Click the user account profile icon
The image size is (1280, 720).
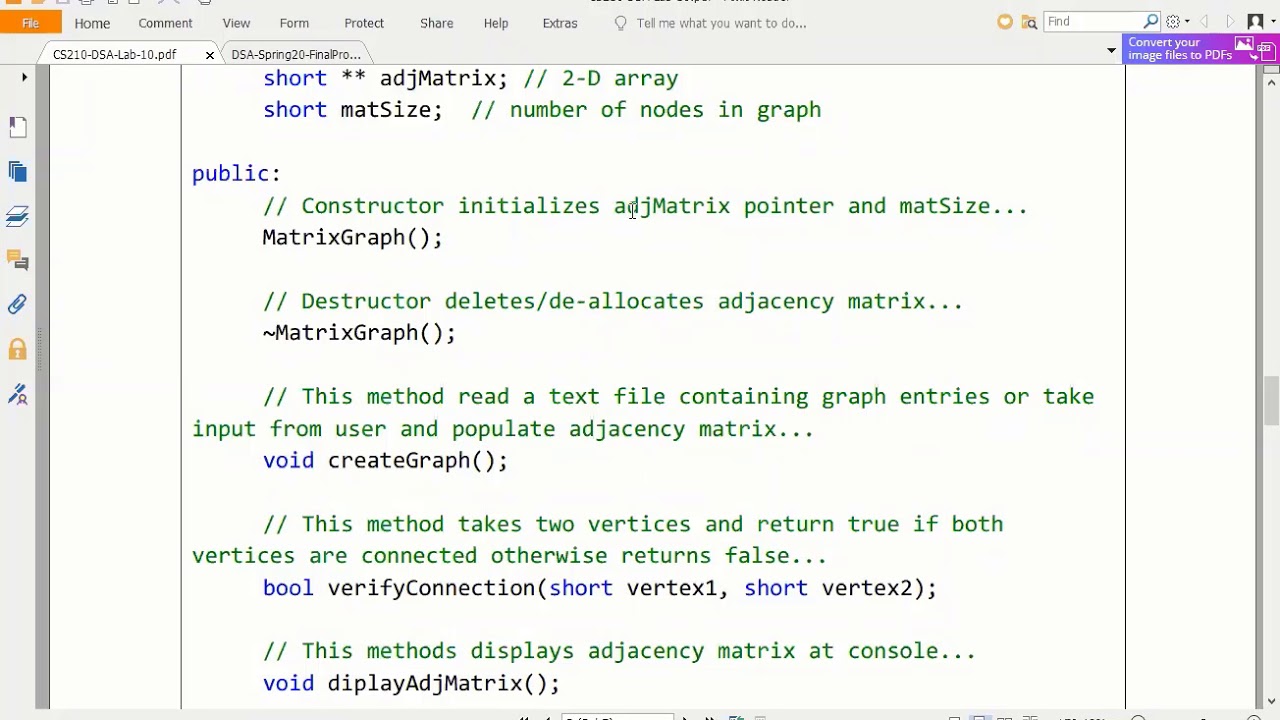[x=1255, y=22]
